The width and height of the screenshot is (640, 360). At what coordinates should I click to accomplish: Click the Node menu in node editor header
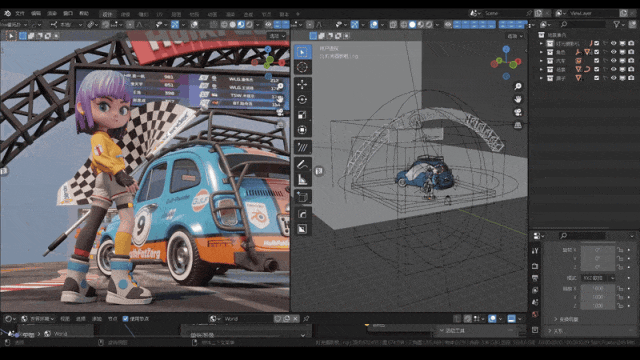112,319
